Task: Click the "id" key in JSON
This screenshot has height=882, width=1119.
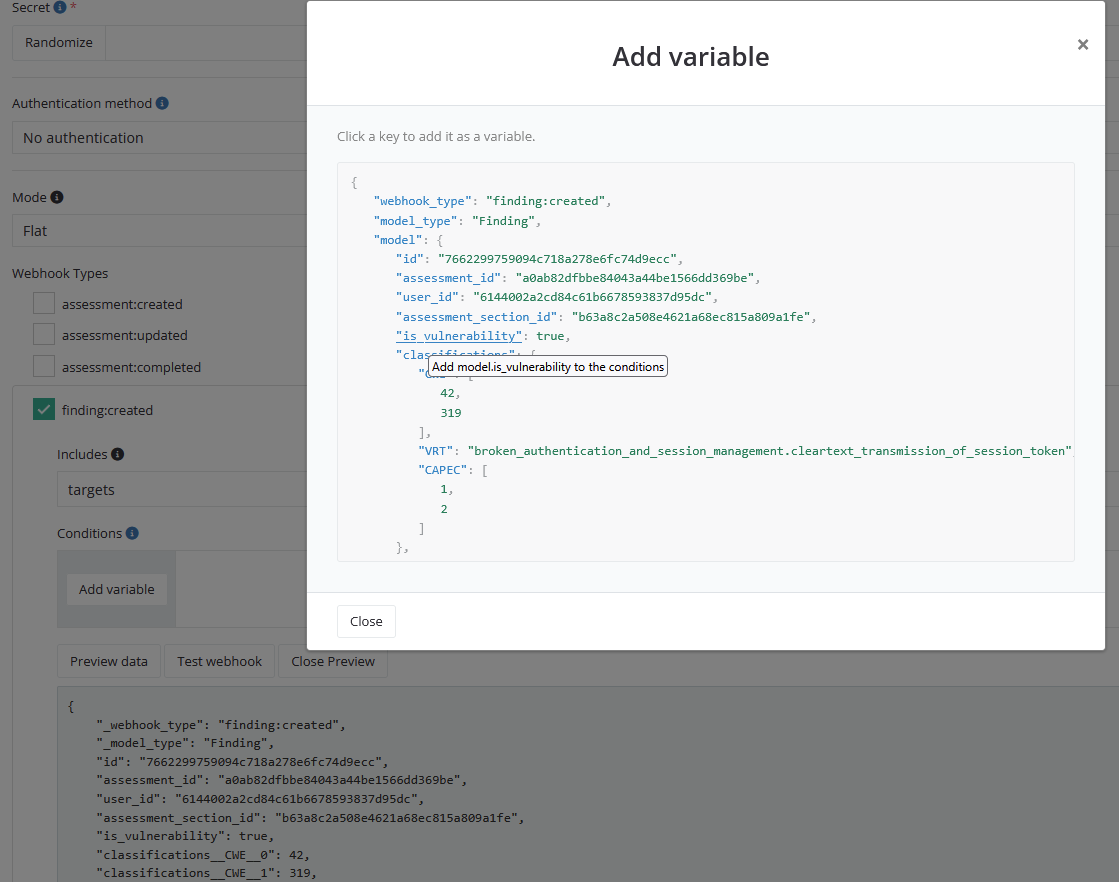Action: pyautogui.click(x=410, y=259)
